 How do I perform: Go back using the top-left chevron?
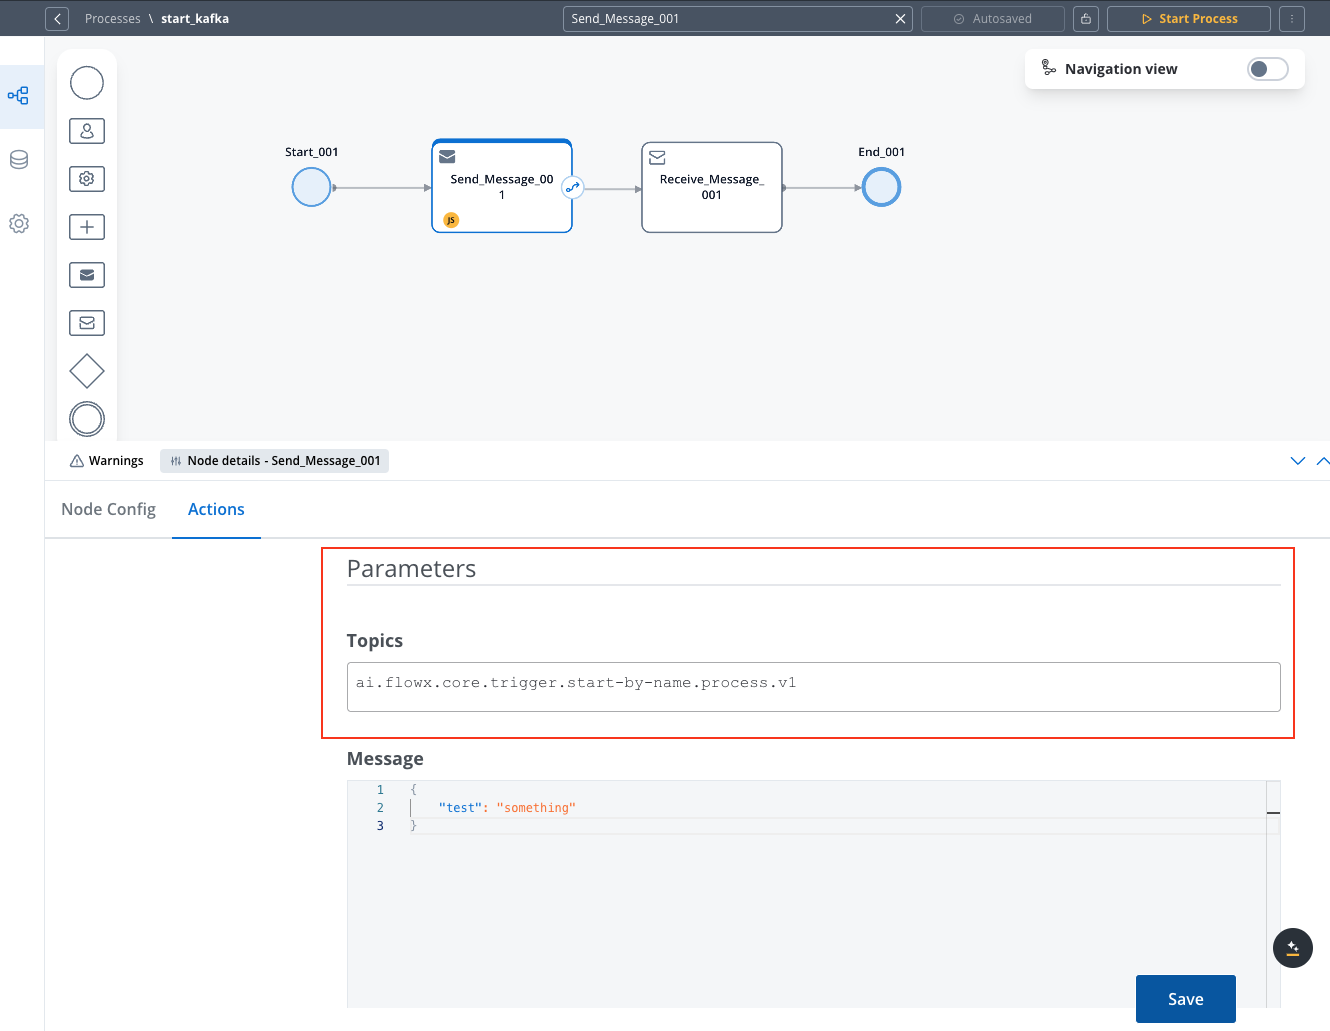coord(57,18)
